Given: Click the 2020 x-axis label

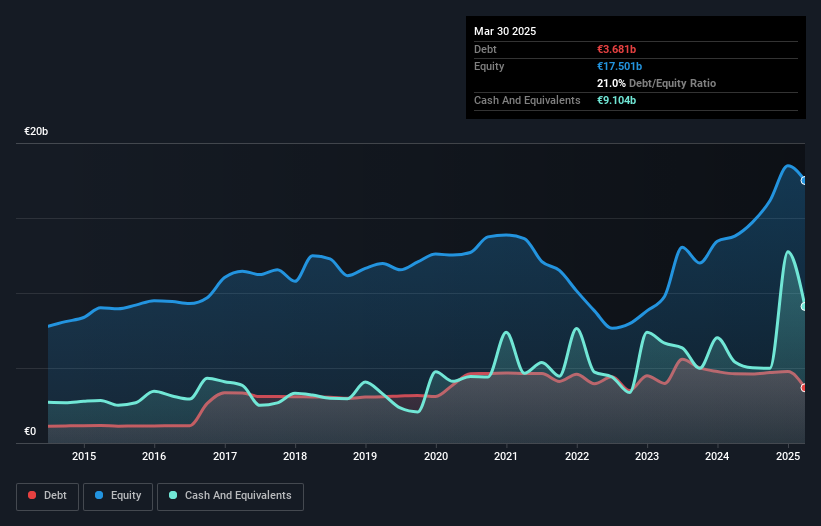Looking at the screenshot, I should [x=436, y=456].
